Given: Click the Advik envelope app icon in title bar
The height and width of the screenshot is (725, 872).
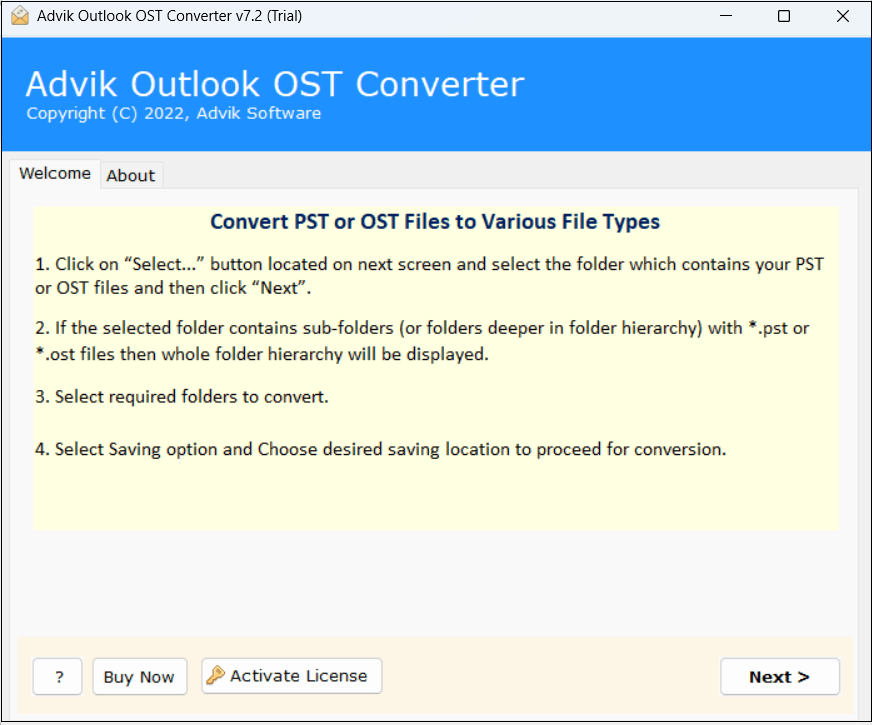Looking at the screenshot, I should pos(20,16).
